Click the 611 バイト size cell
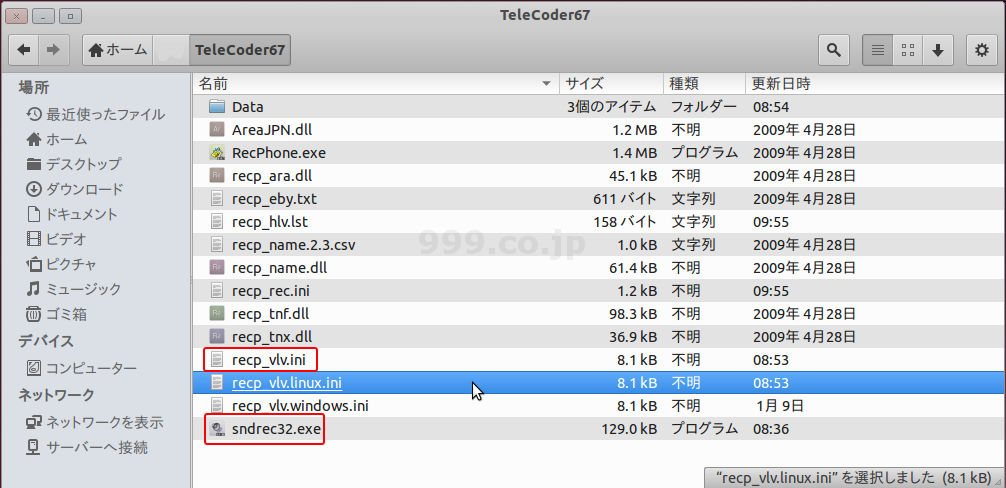 pos(625,199)
